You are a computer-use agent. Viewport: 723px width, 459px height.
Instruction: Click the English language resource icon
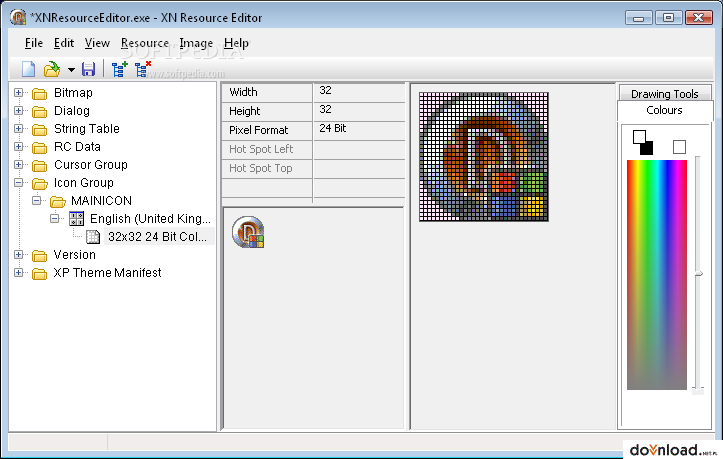76,219
